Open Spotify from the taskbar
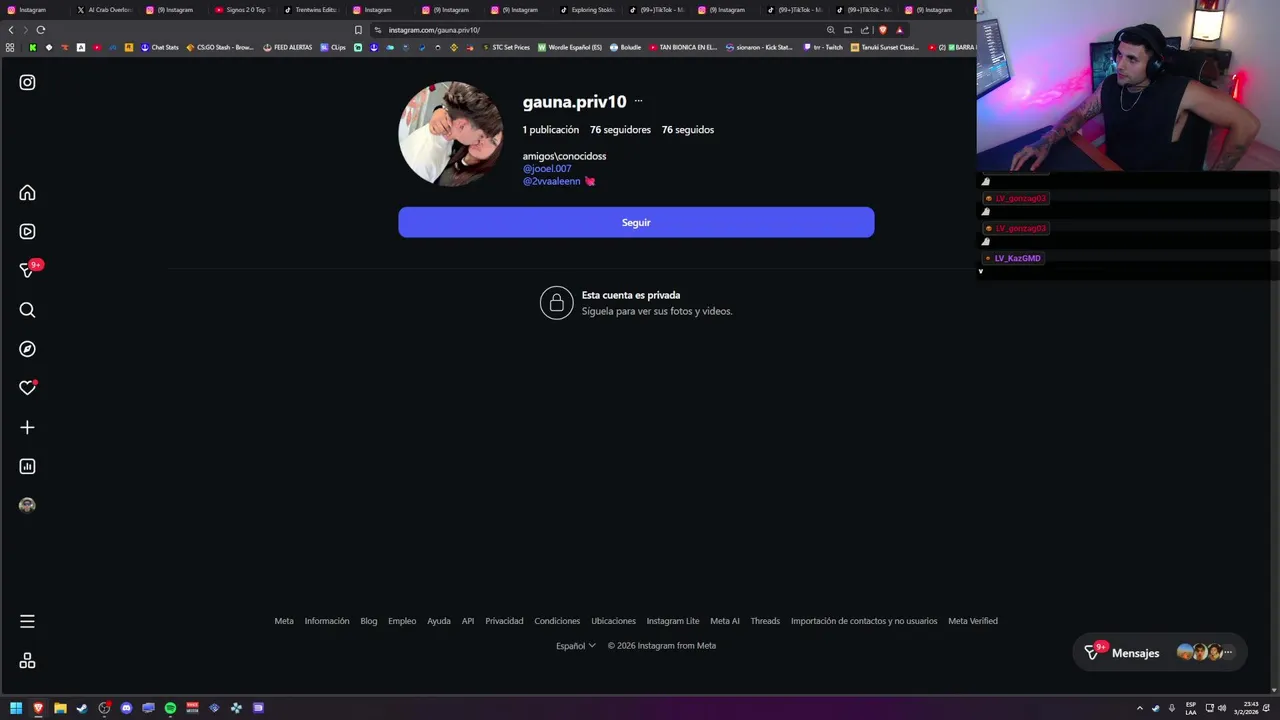Screen dimensions: 1280x720 pos(170,708)
